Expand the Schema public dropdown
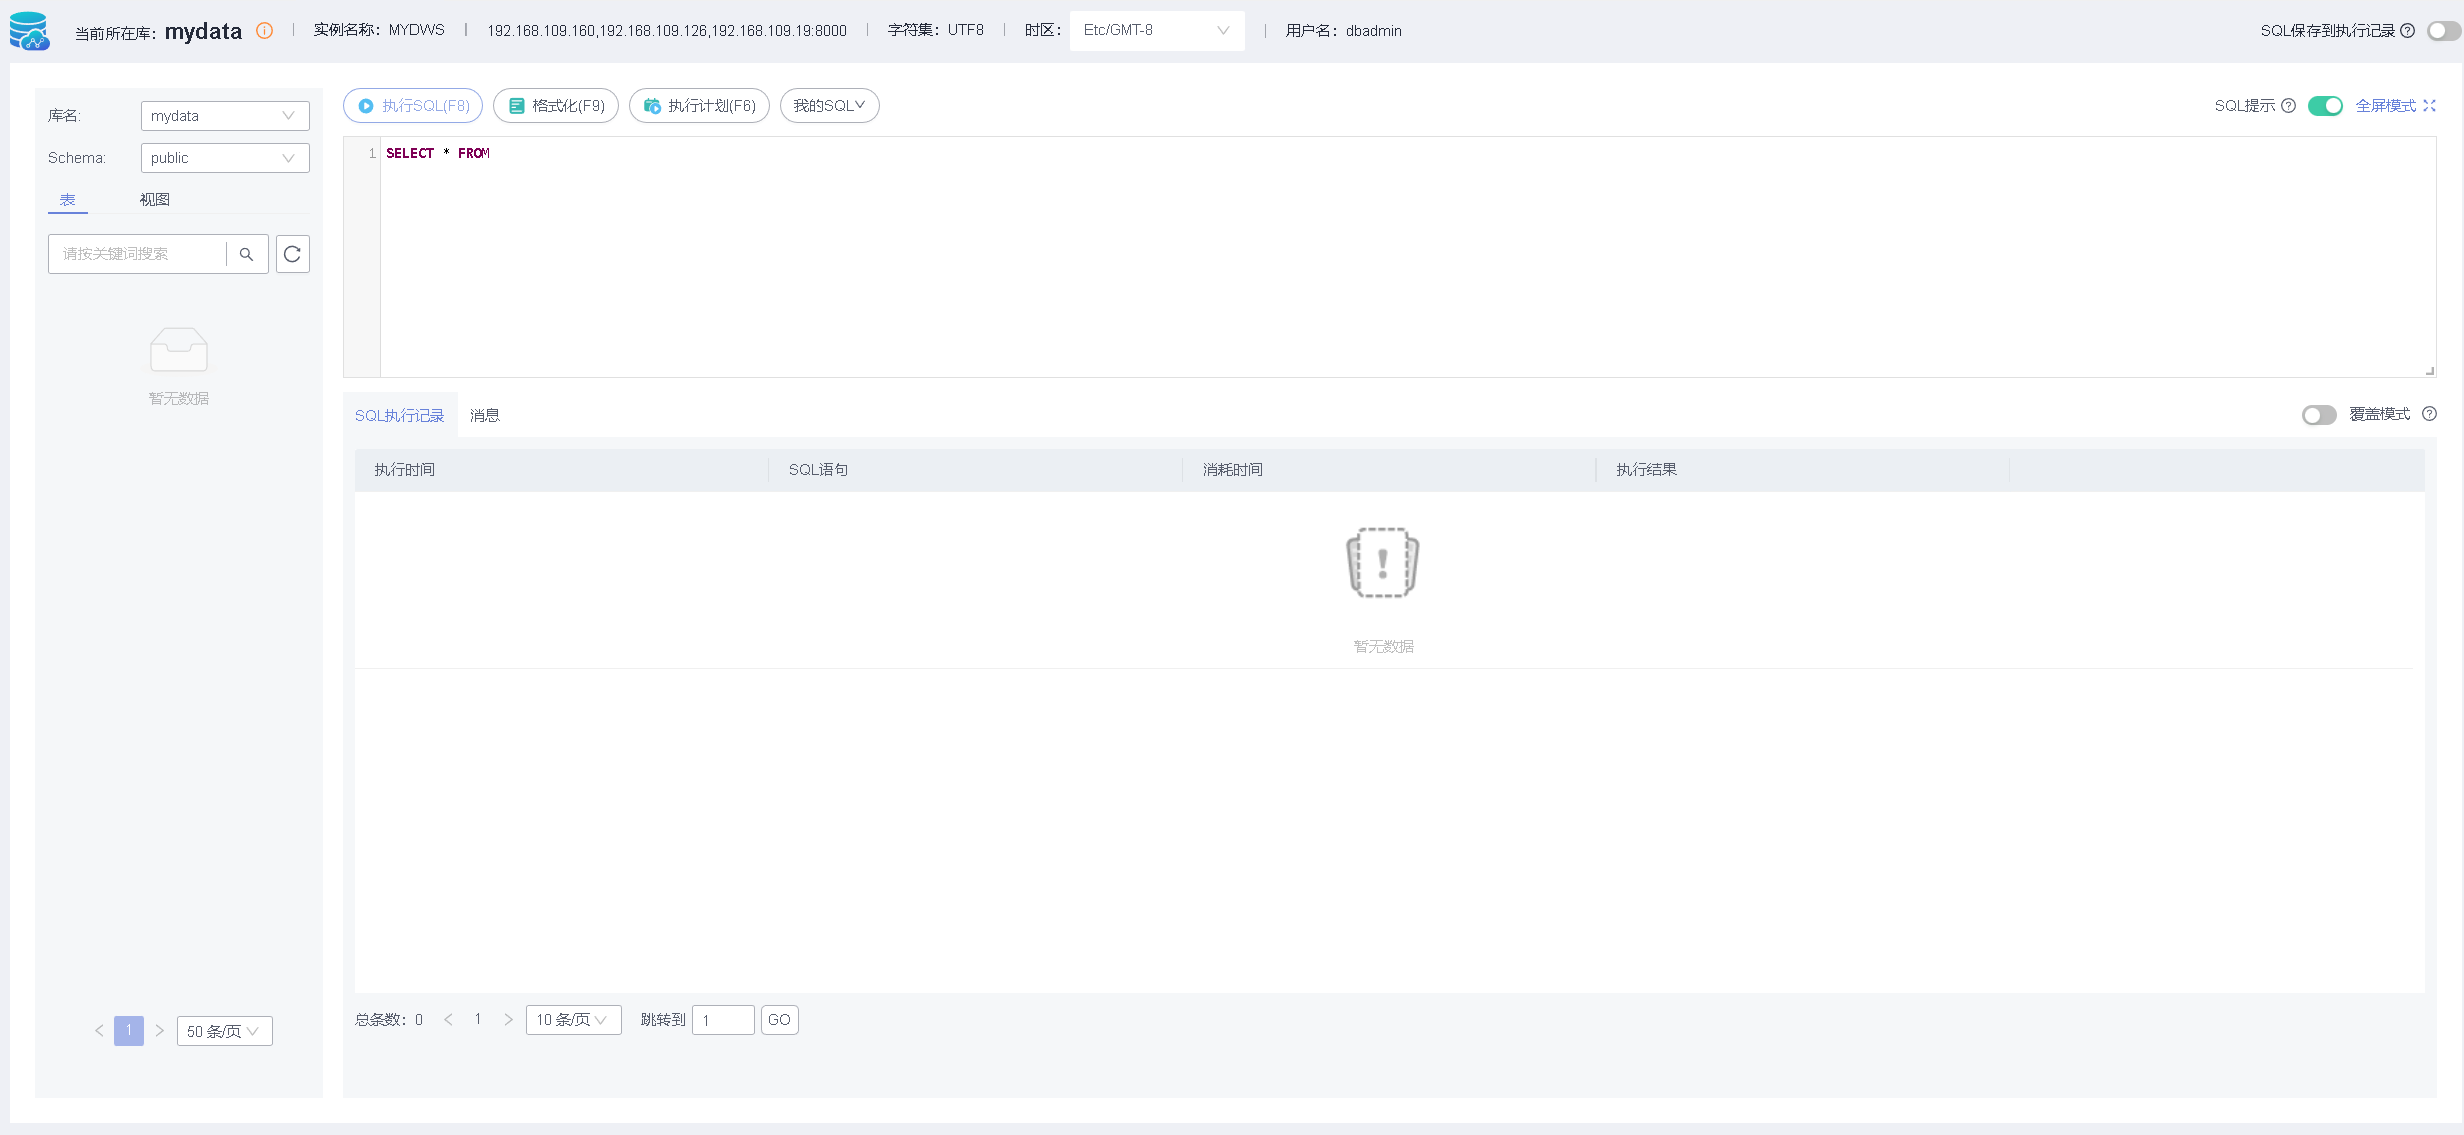Screen dimensions: 2464x1135 (x=224, y=158)
